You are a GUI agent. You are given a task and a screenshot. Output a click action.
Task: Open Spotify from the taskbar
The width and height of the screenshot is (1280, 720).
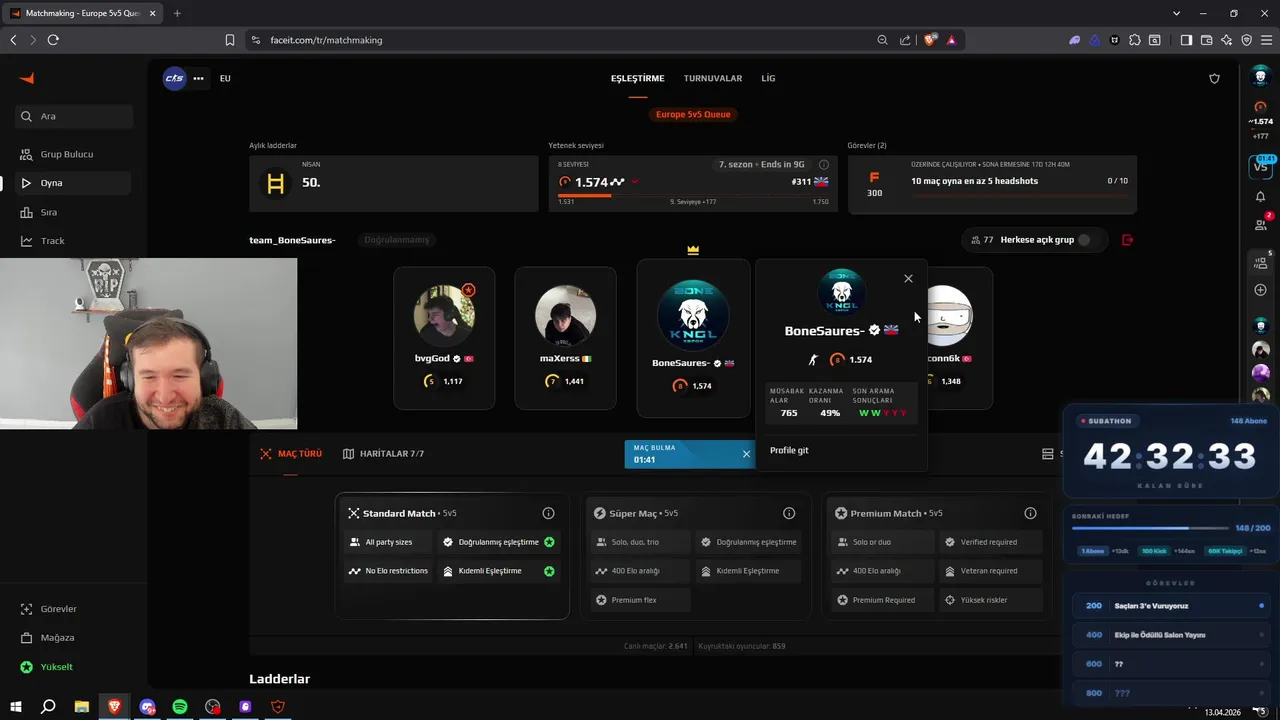(x=180, y=707)
